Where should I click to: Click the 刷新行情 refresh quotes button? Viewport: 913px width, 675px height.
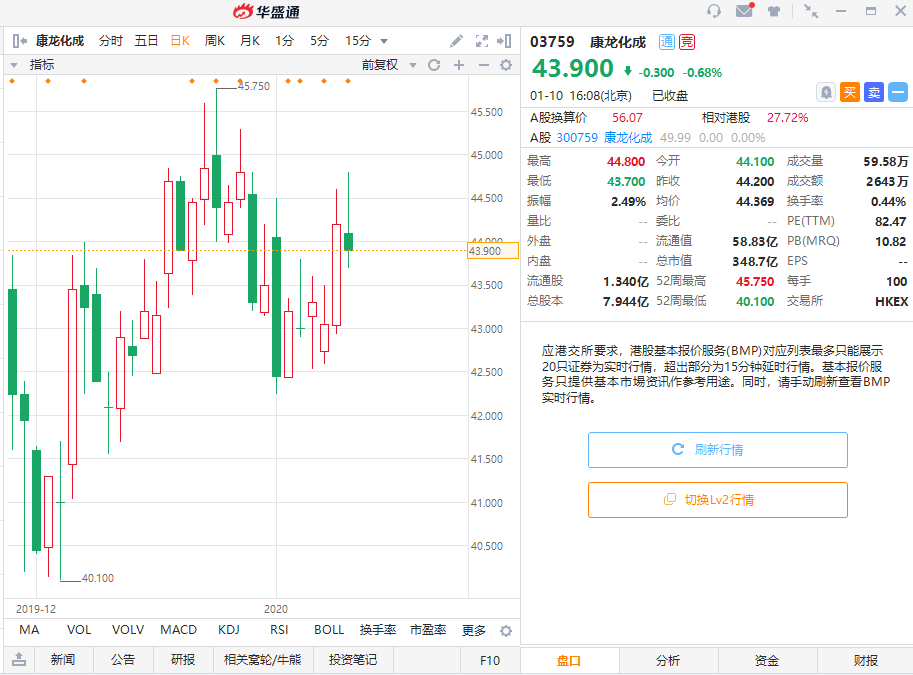tap(718, 450)
